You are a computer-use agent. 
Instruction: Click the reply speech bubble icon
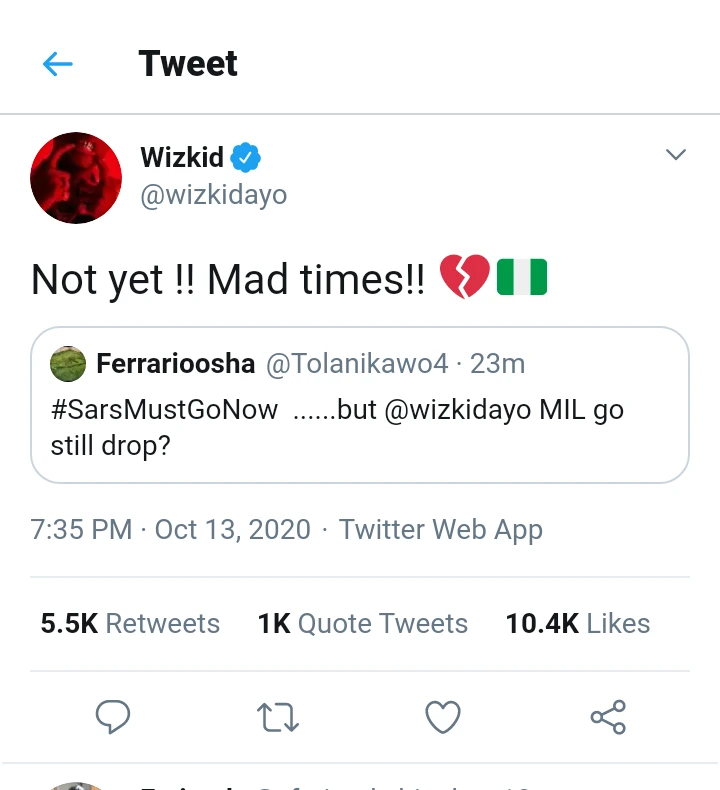point(113,716)
